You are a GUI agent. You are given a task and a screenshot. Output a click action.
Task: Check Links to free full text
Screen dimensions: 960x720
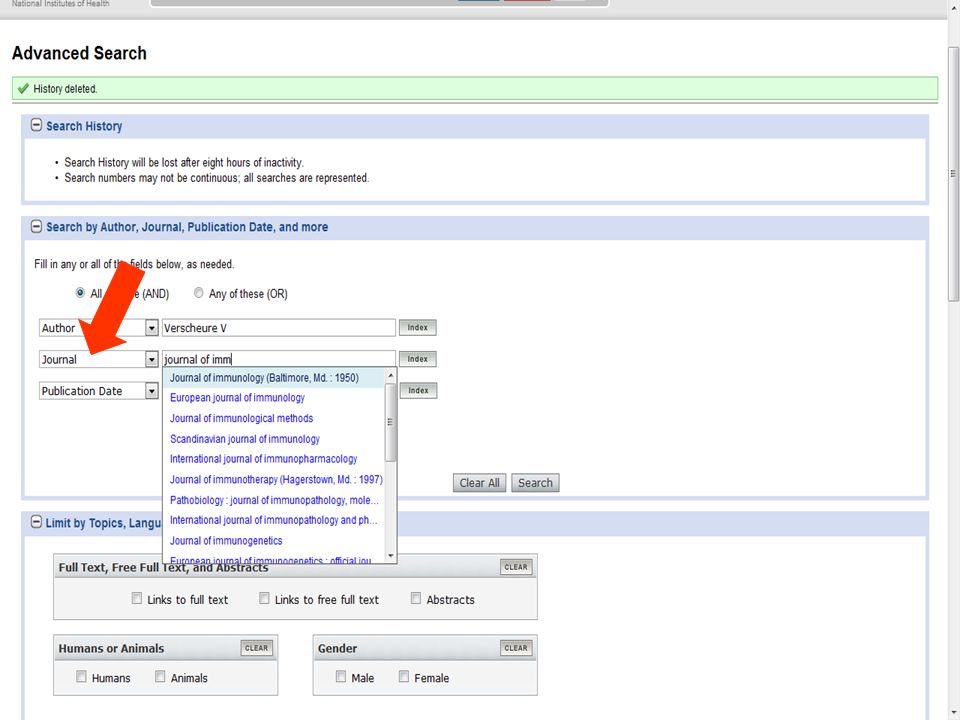[x=264, y=598]
